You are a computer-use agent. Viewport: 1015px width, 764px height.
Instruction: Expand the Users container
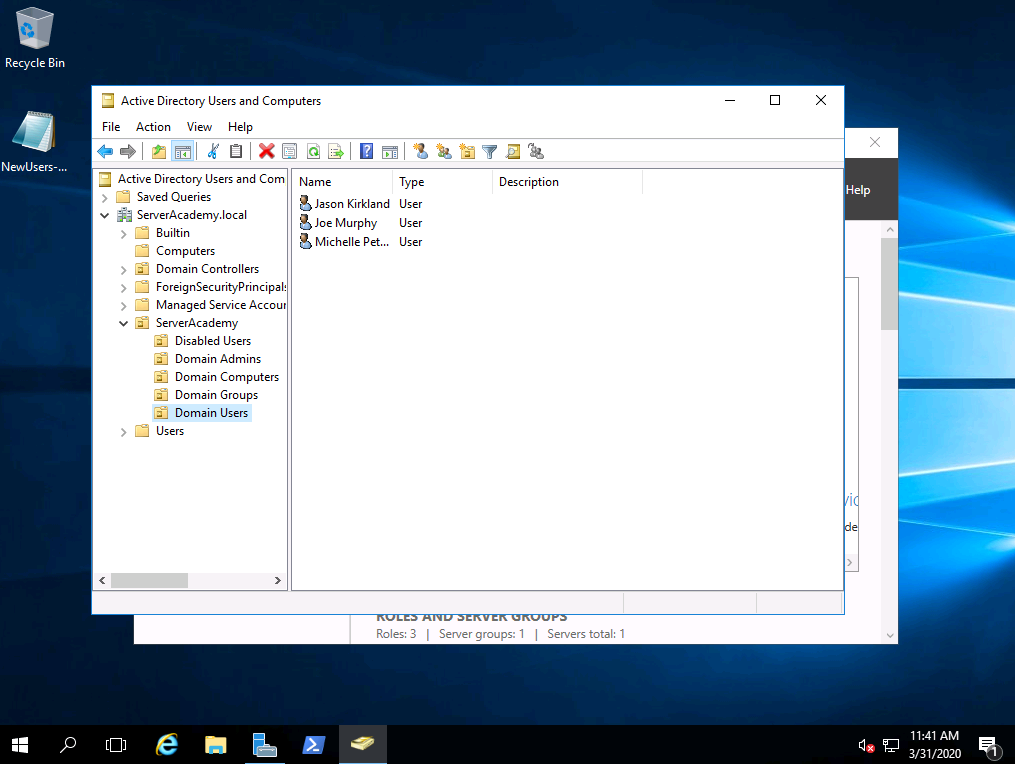pyautogui.click(x=124, y=432)
